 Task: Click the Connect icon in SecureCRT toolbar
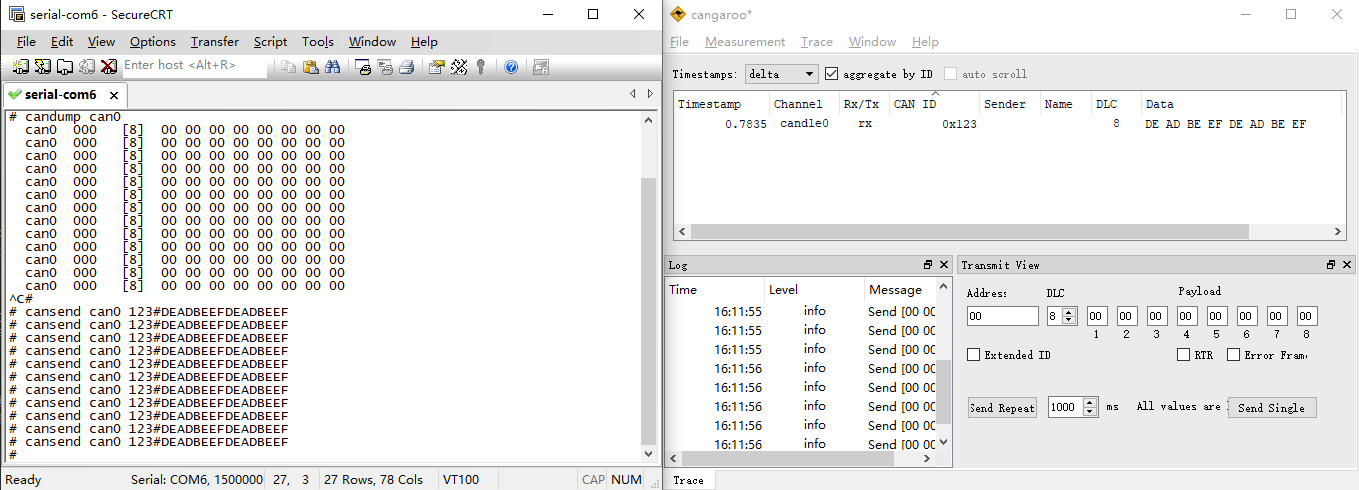[20, 67]
